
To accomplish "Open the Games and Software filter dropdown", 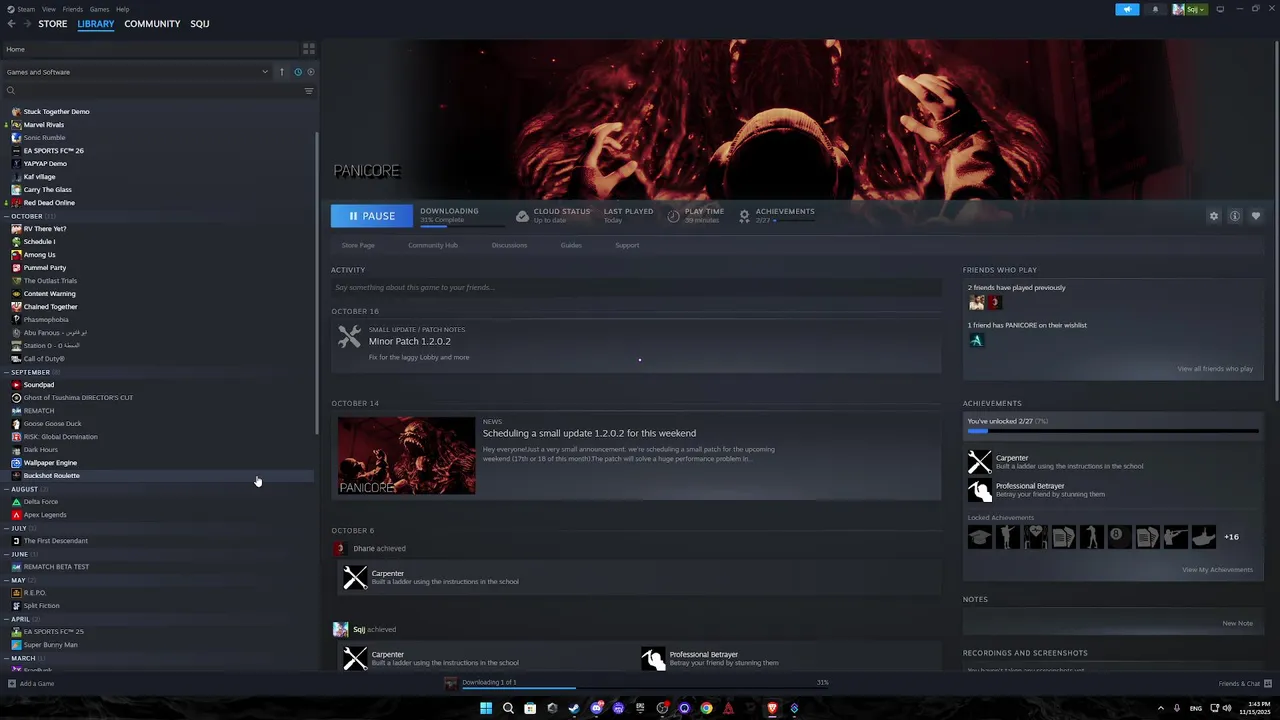I will [x=137, y=72].
